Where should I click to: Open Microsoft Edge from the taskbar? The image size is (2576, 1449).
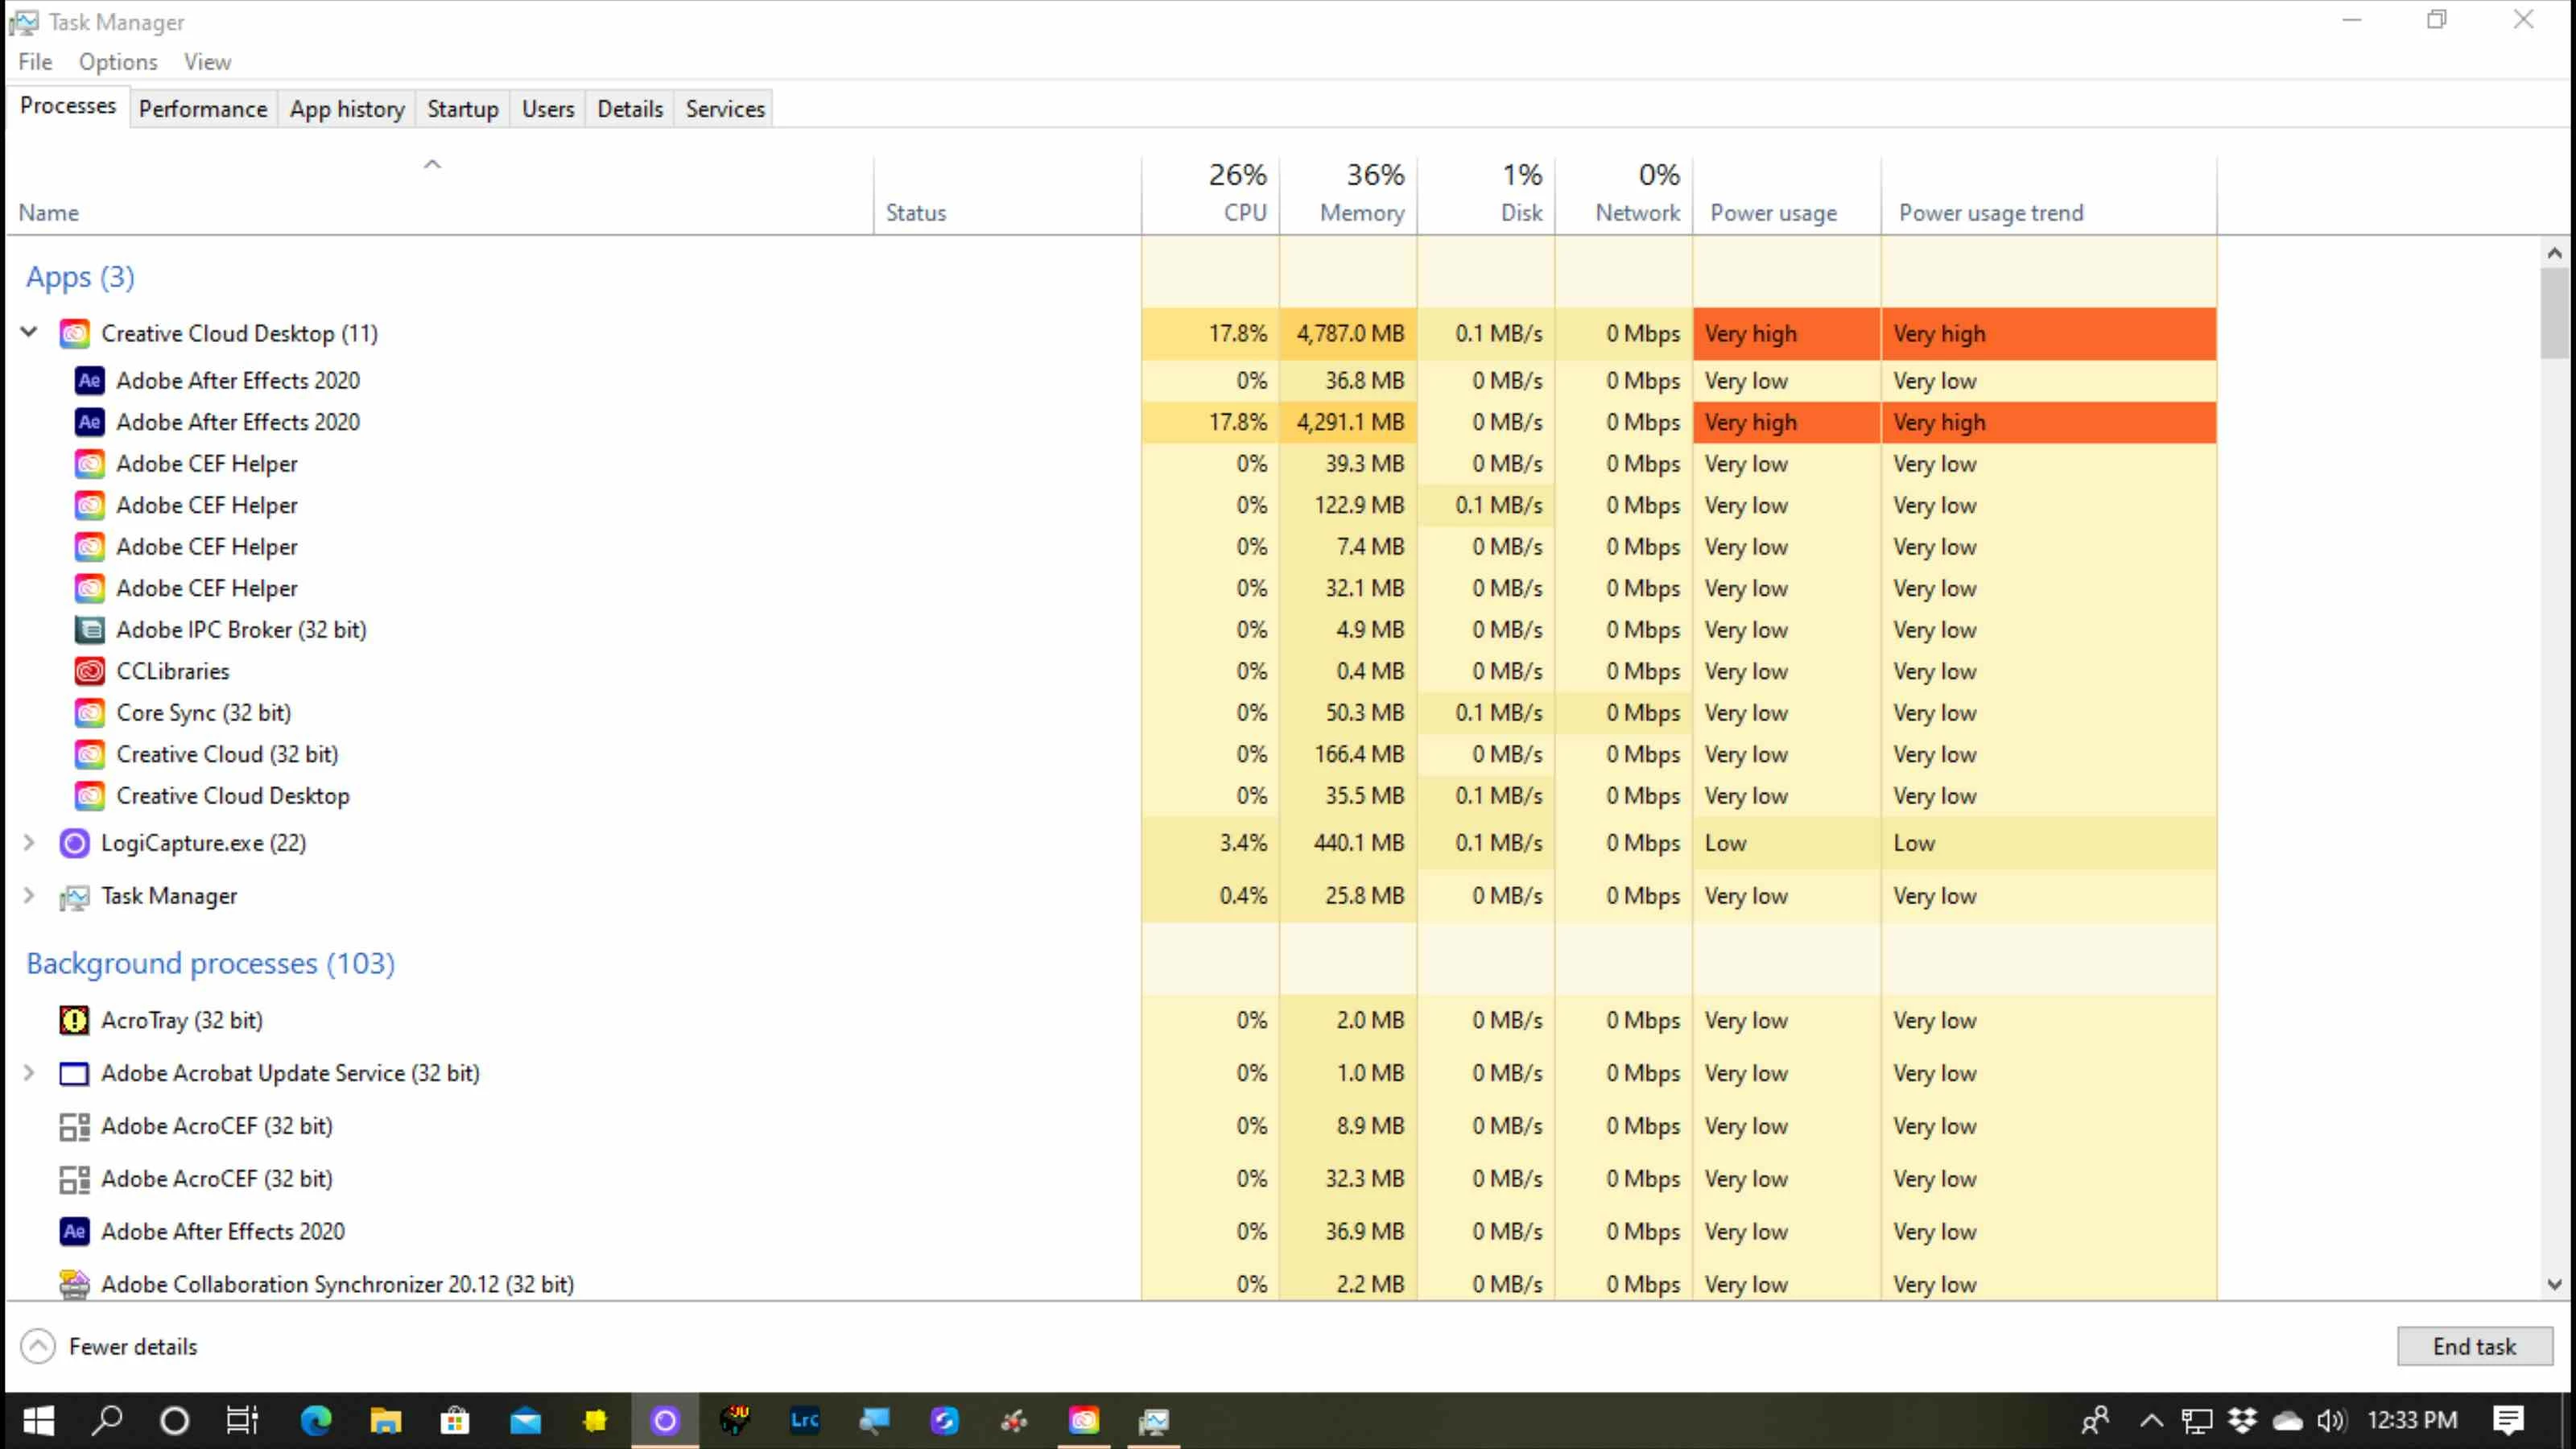[316, 1420]
